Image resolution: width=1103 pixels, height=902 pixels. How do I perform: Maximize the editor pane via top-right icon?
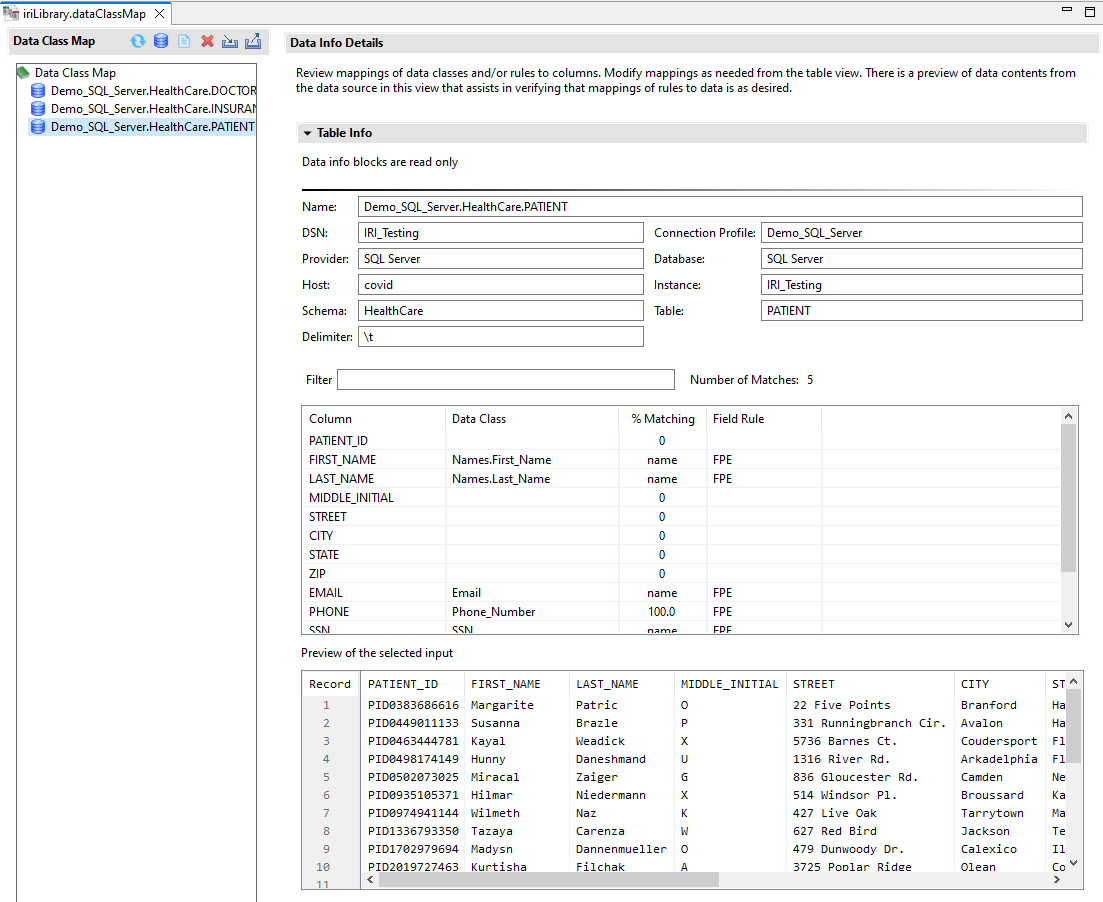pyautogui.click(x=1088, y=11)
